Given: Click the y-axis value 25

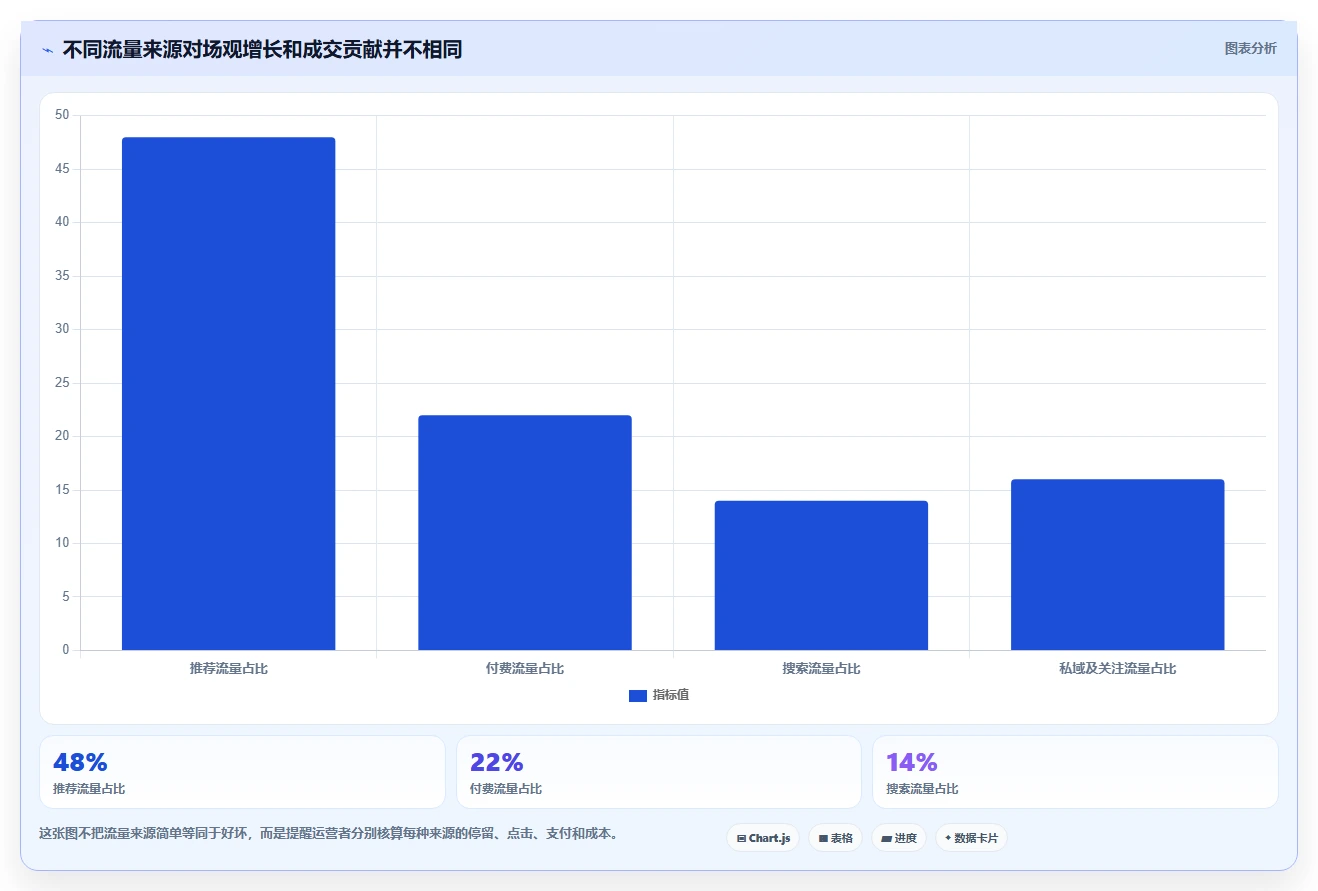Looking at the screenshot, I should (x=62, y=383).
